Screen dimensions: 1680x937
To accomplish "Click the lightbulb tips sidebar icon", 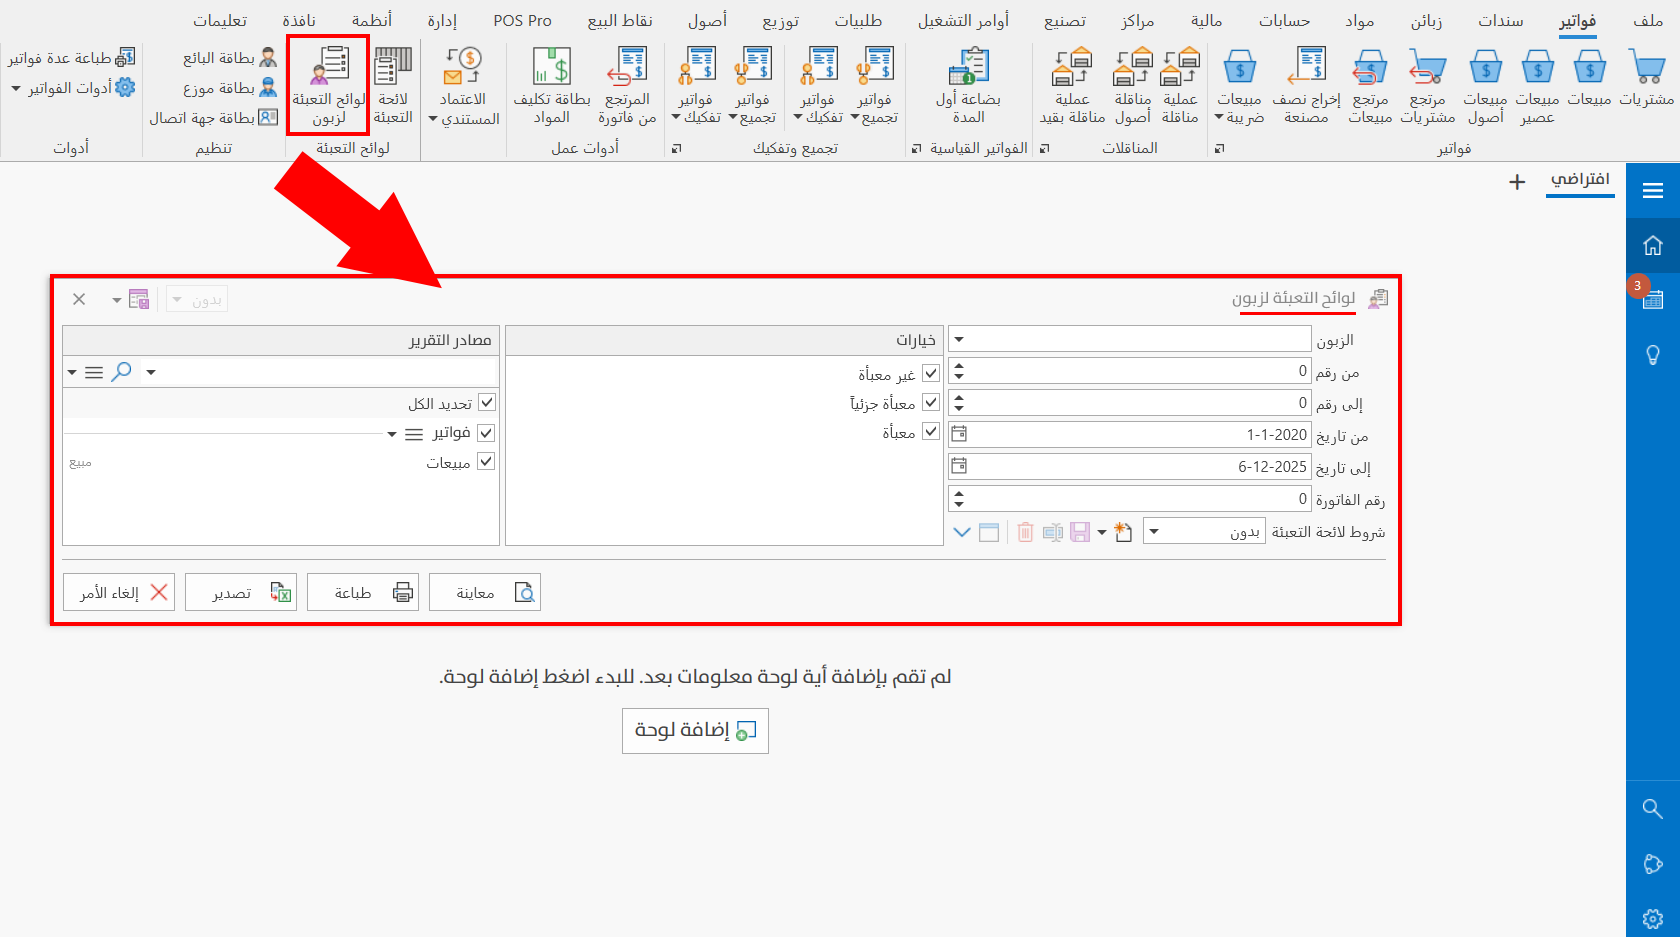I will pyautogui.click(x=1653, y=355).
